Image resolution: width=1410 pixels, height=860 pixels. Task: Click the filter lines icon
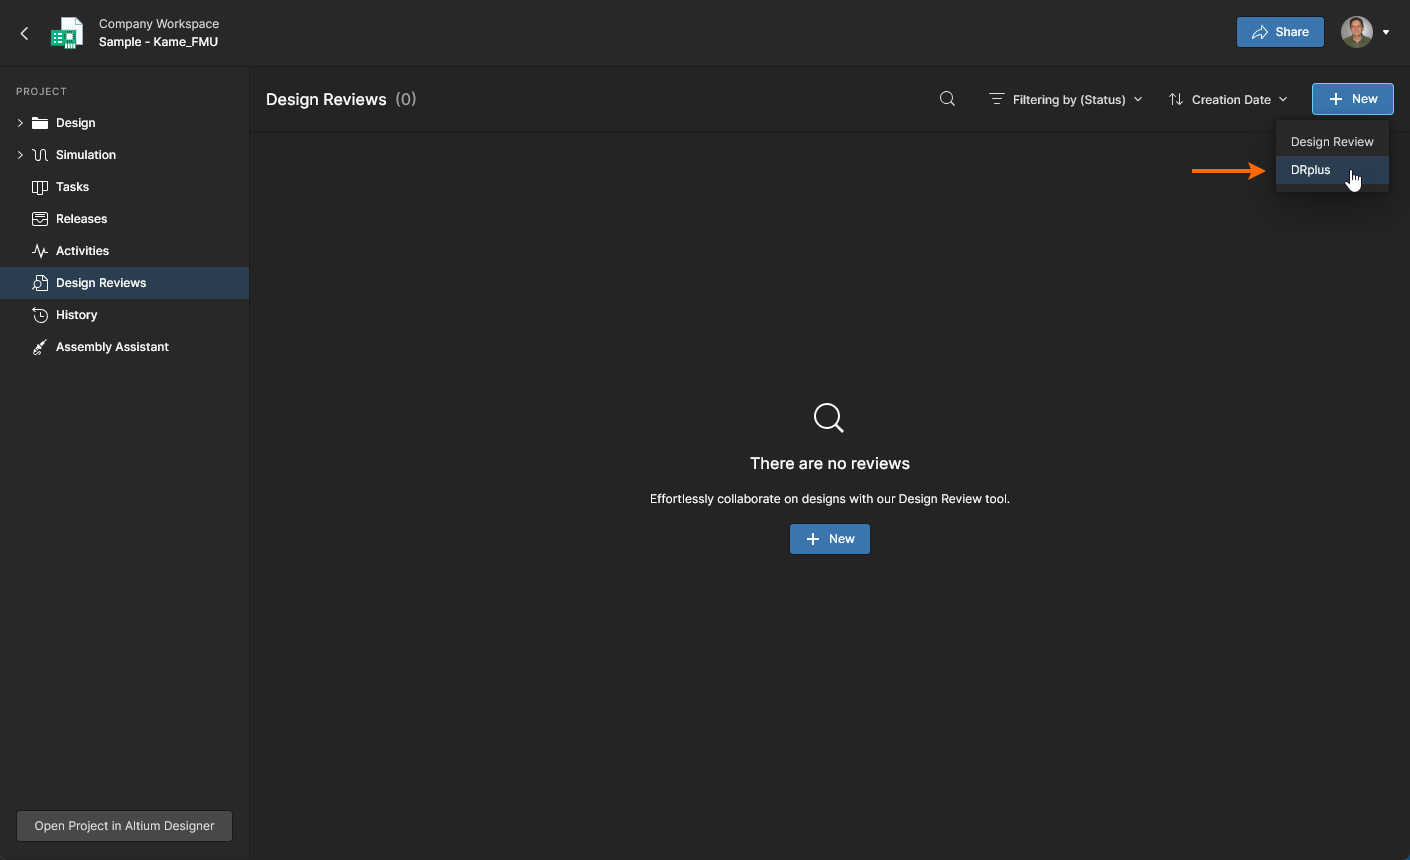click(x=996, y=99)
